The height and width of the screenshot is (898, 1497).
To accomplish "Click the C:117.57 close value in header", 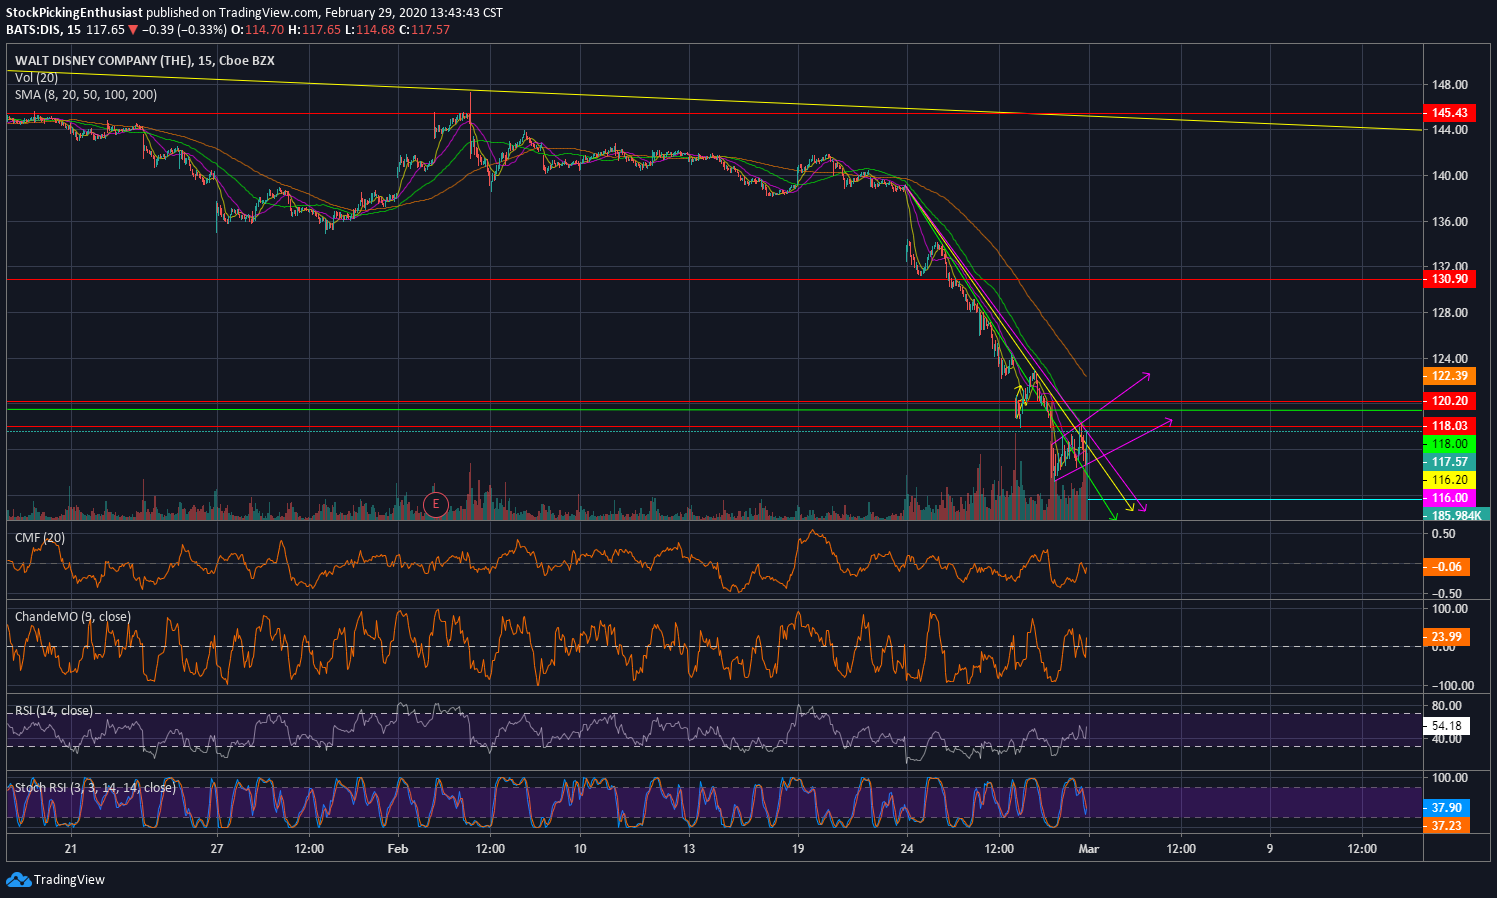I will [x=425, y=30].
